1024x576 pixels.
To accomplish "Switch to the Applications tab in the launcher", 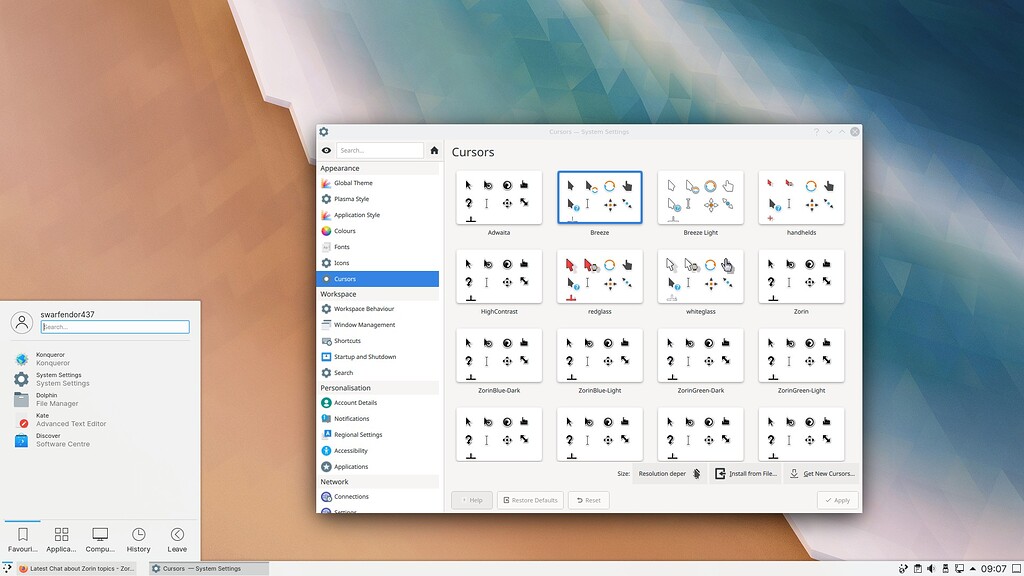I will pyautogui.click(x=61, y=538).
